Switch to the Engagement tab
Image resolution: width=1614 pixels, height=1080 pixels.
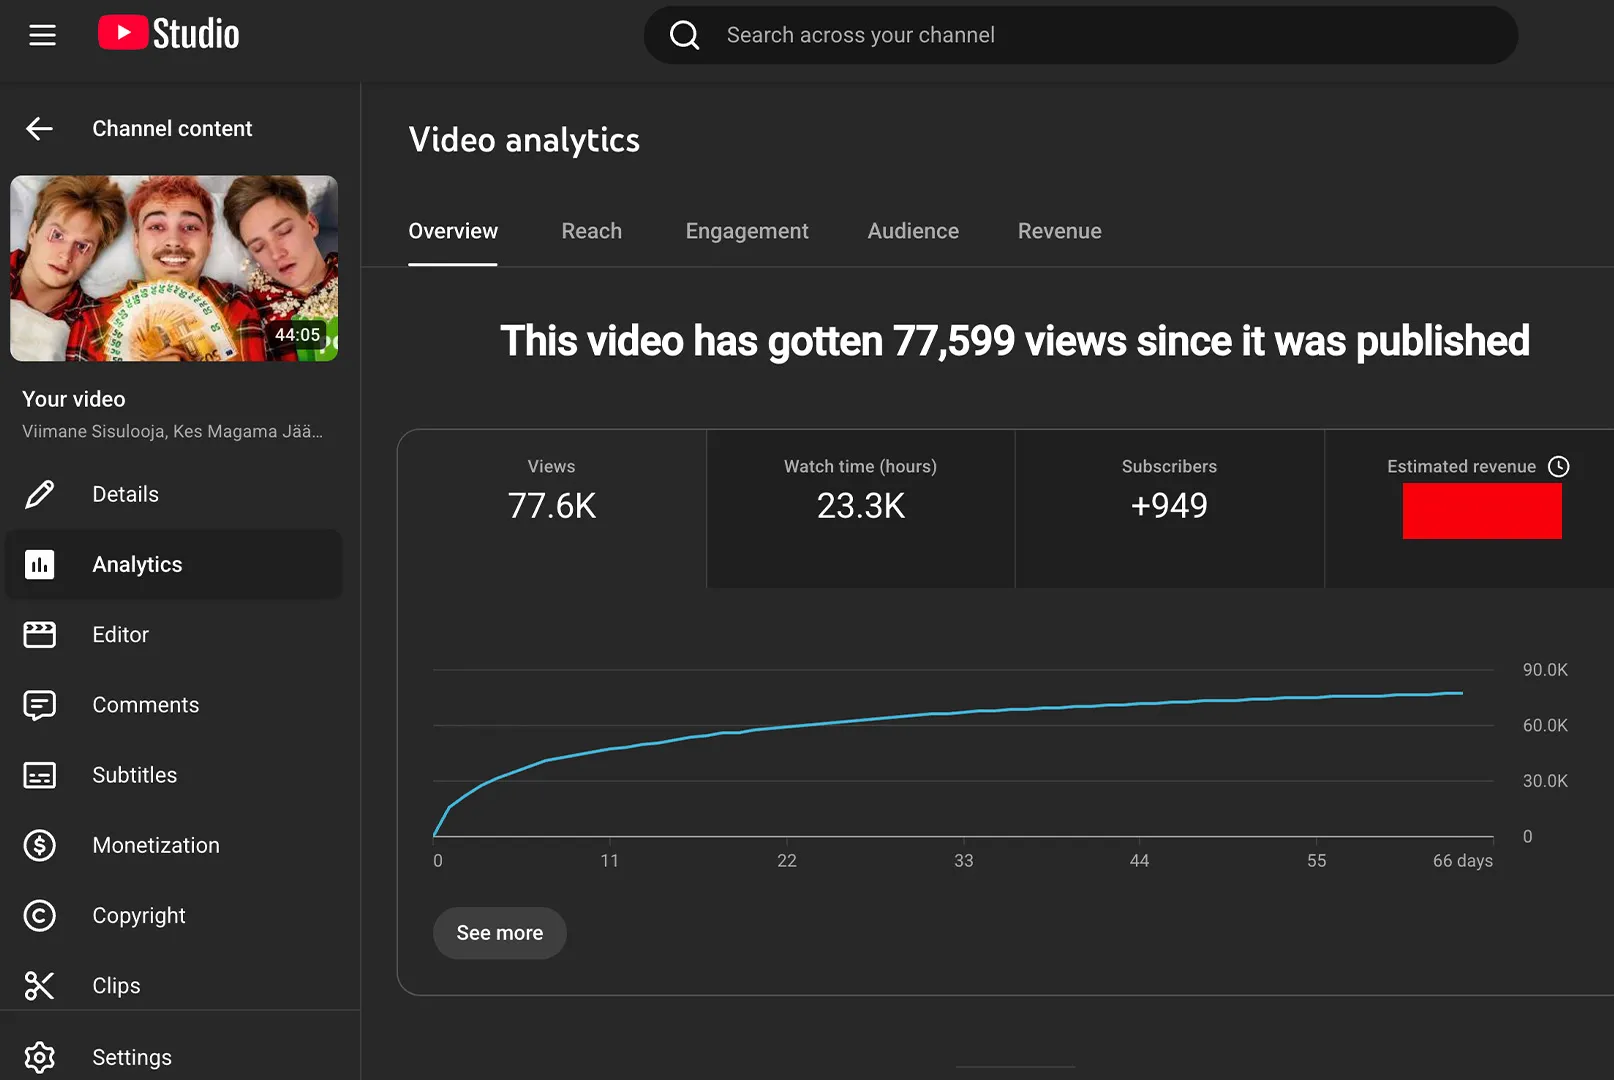746,231
